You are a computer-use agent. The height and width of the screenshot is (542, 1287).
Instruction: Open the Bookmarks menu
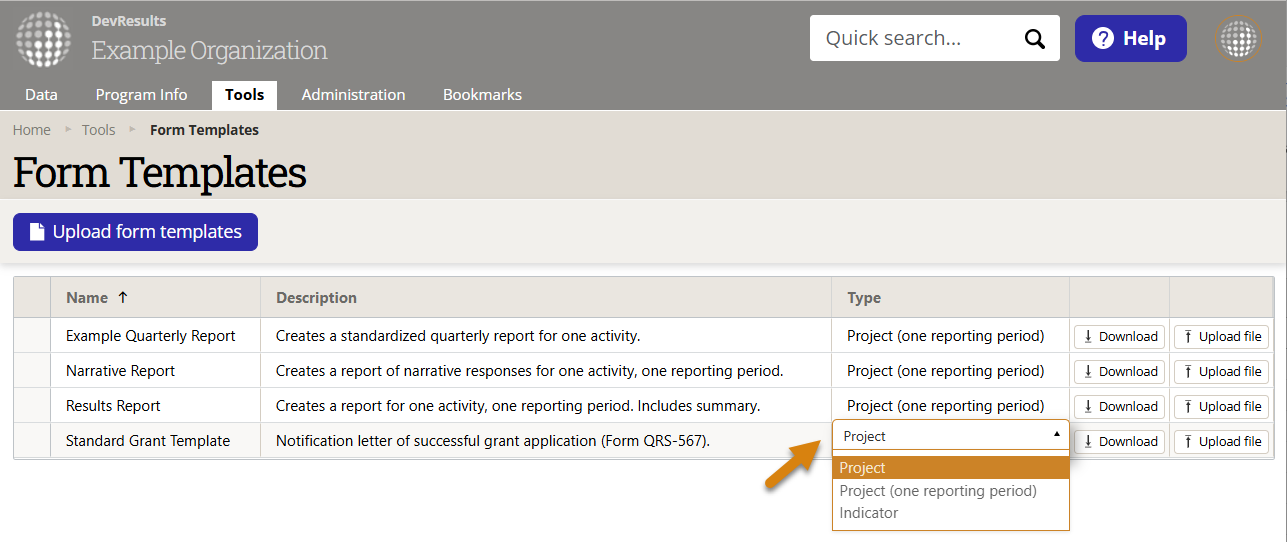[482, 95]
